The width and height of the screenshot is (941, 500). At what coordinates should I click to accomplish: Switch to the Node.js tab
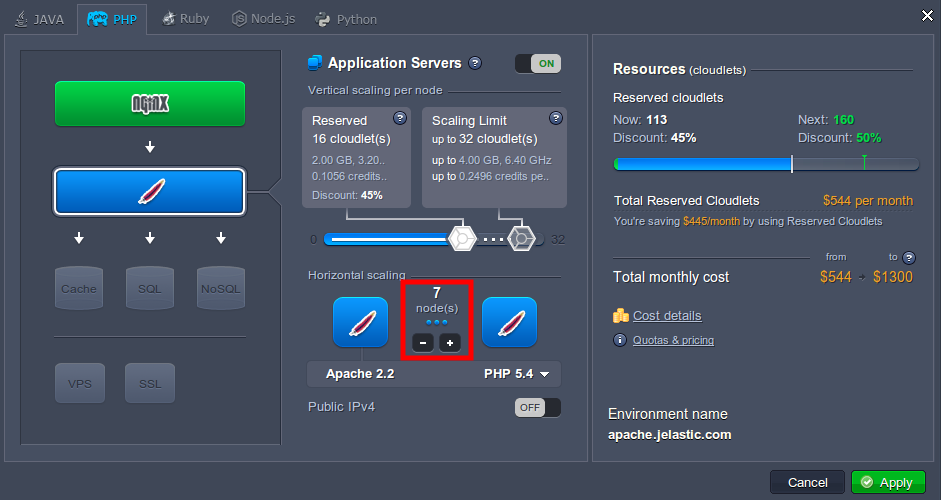[x=263, y=19]
